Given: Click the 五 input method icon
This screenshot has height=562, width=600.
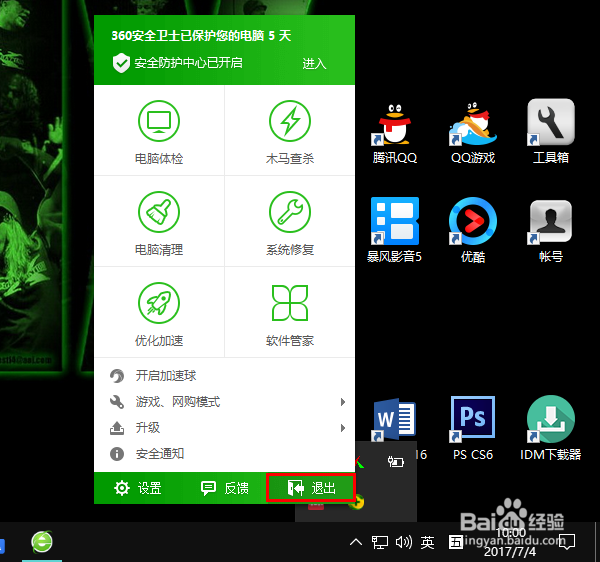Looking at the screenshot, I should click(x=456, y=542).
